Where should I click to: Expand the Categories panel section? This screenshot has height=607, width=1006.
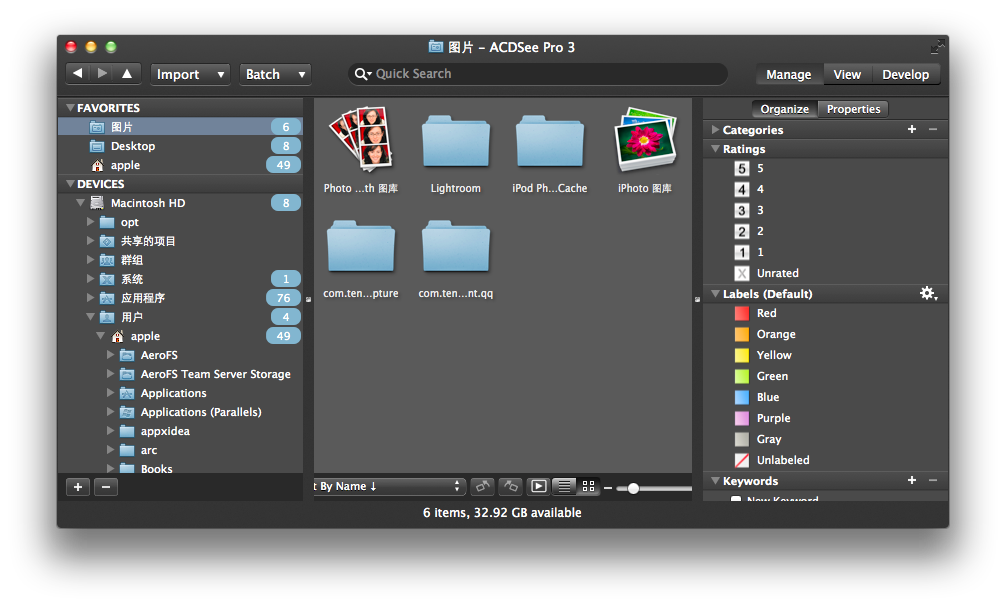click(x=715, y=130)
